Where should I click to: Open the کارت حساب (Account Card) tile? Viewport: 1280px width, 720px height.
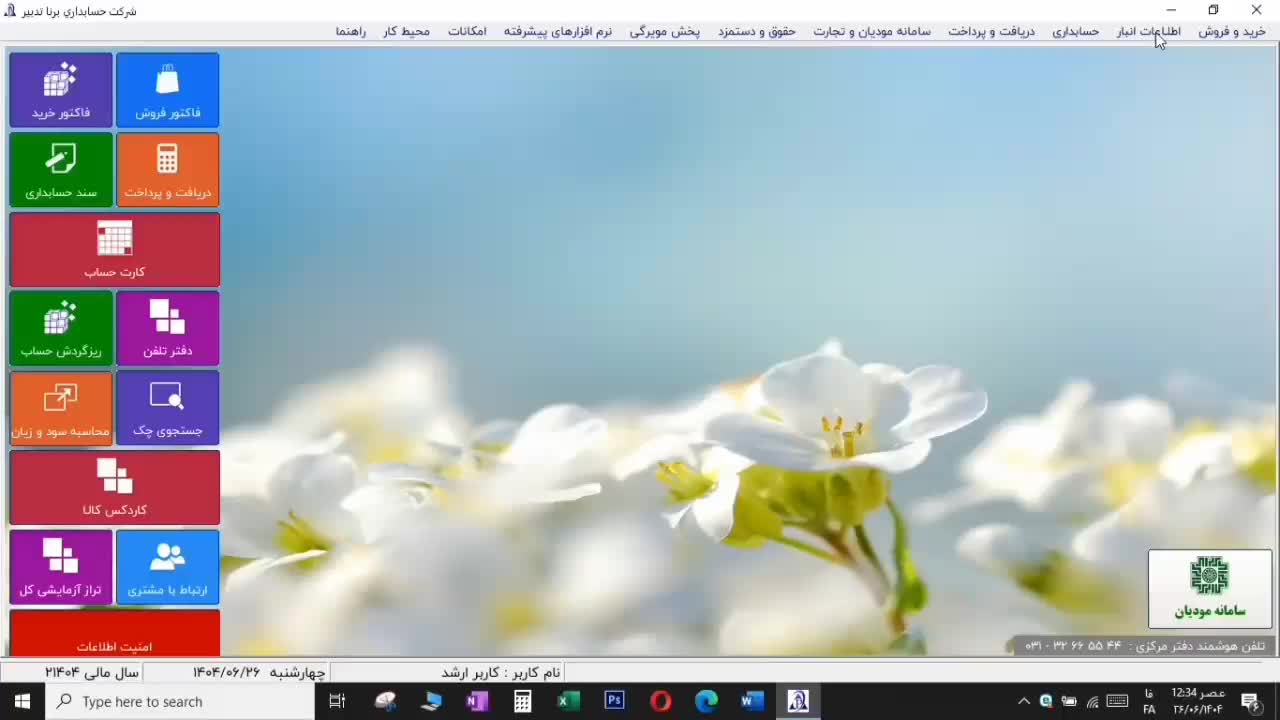click(x=114, y=248)
